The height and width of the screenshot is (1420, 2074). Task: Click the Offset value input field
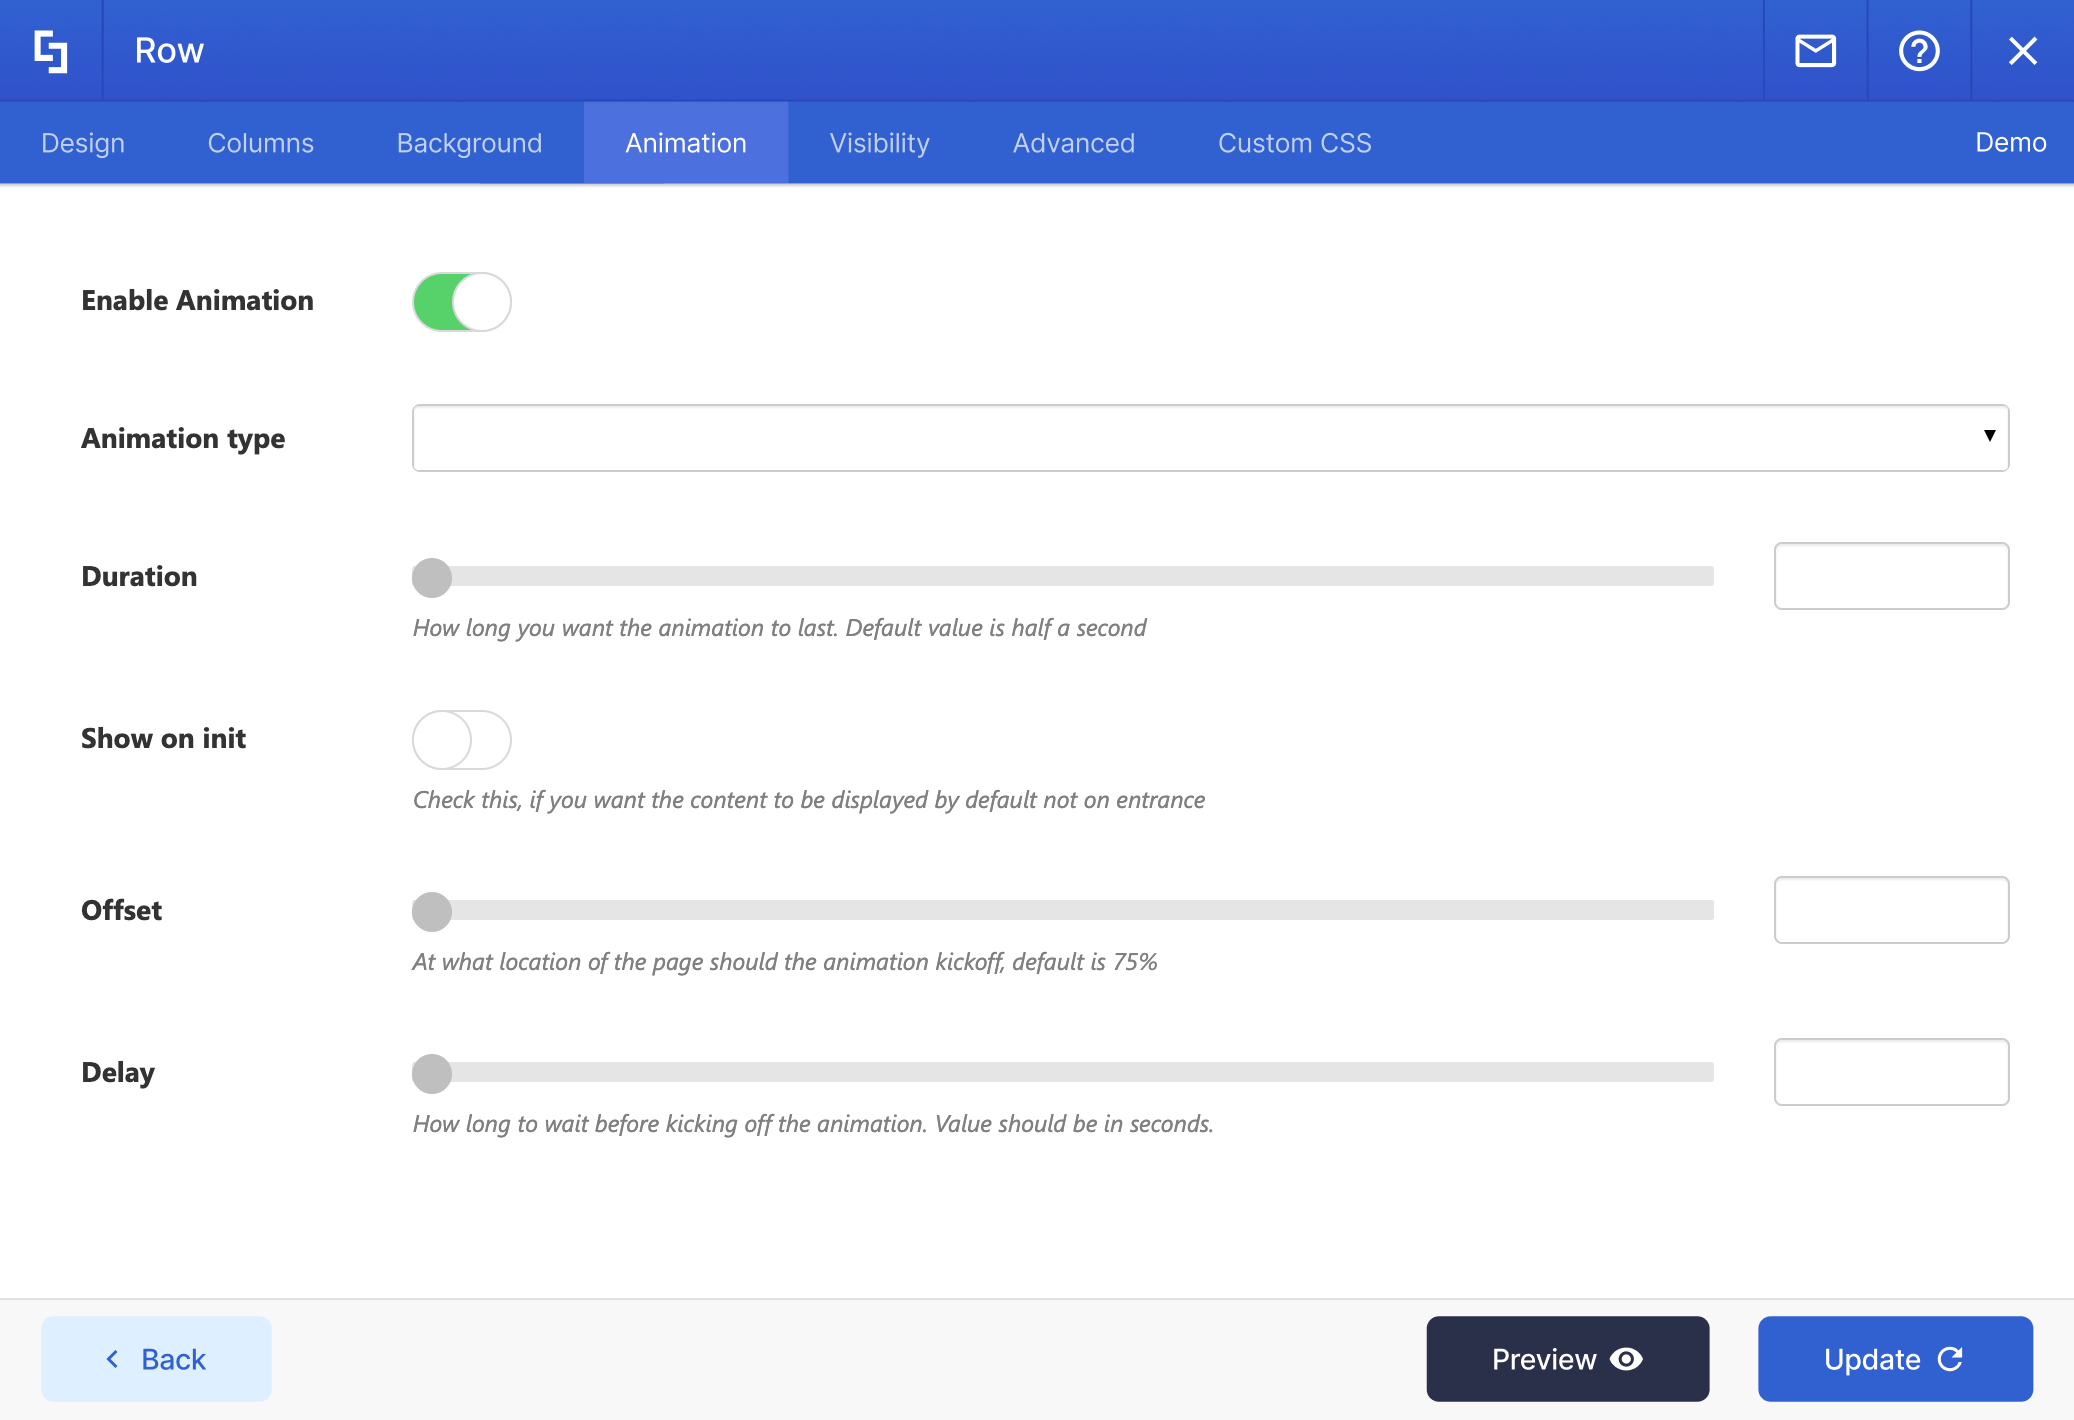[1891, 910]
